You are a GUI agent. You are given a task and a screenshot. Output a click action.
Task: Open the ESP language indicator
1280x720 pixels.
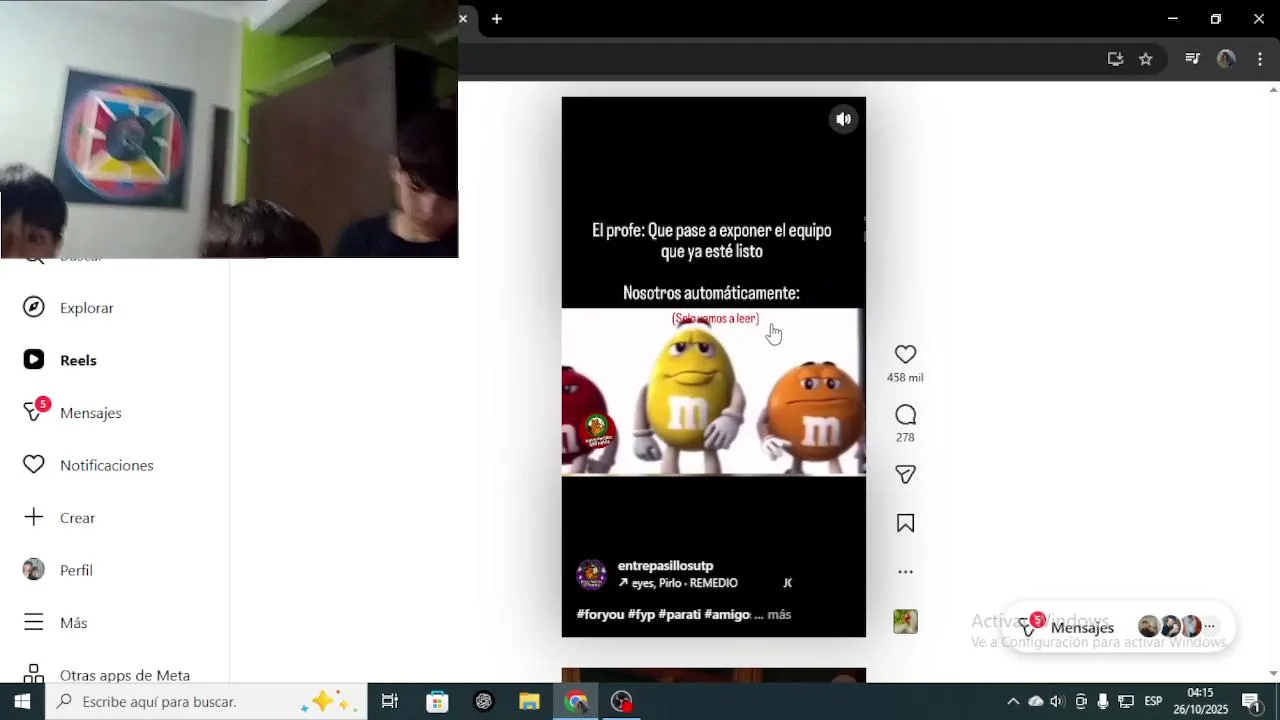[1153, 702]
